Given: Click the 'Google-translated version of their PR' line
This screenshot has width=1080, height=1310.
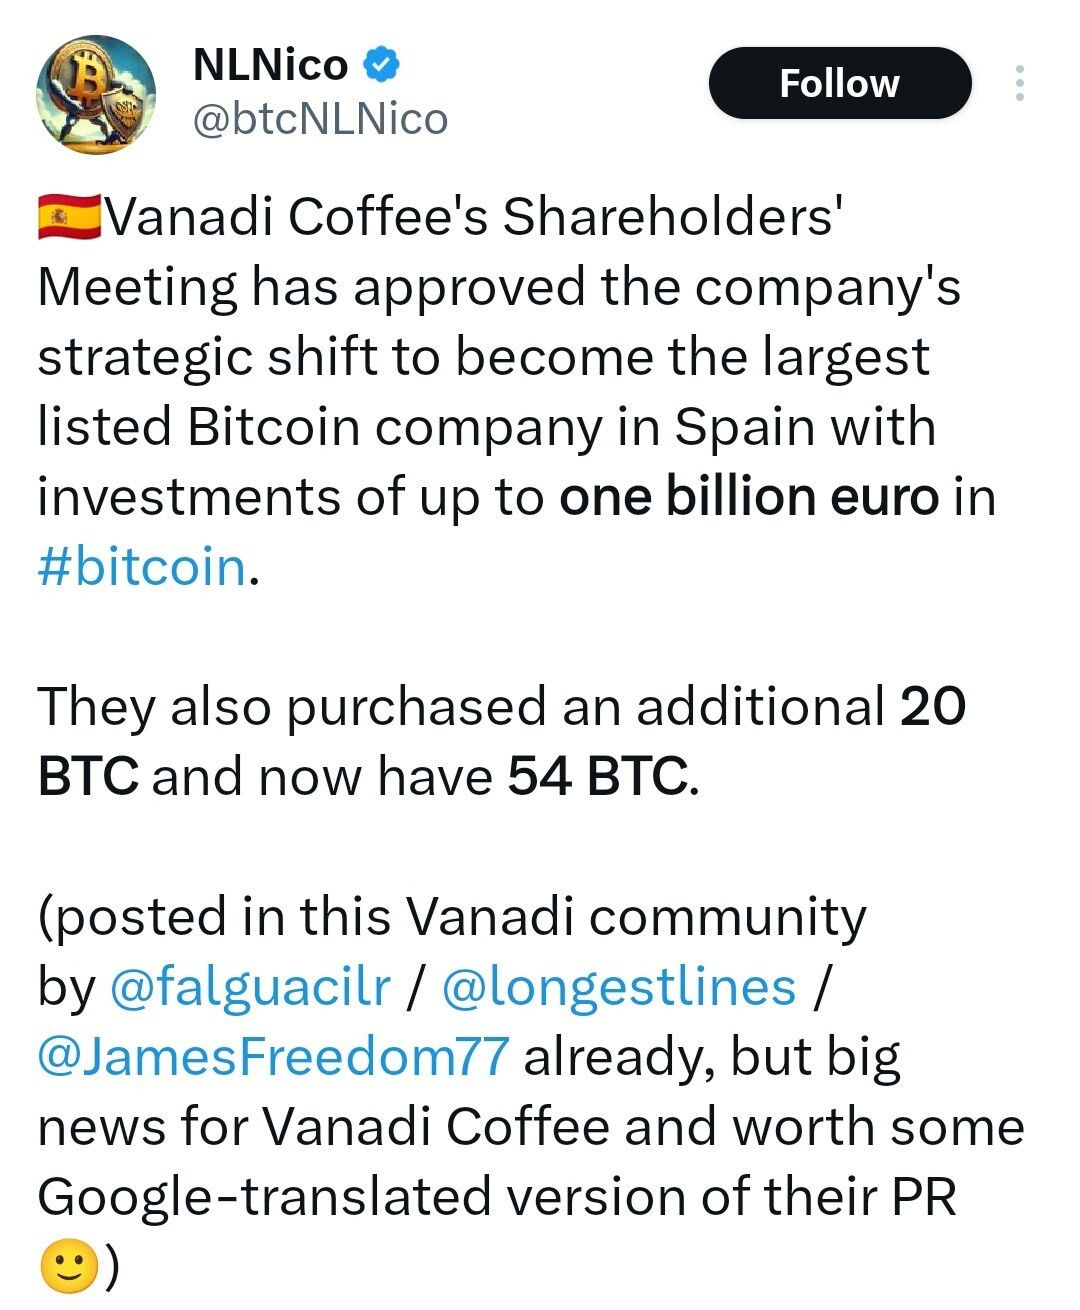Looking at the screenshot, I should click(x=497, y=1197).
